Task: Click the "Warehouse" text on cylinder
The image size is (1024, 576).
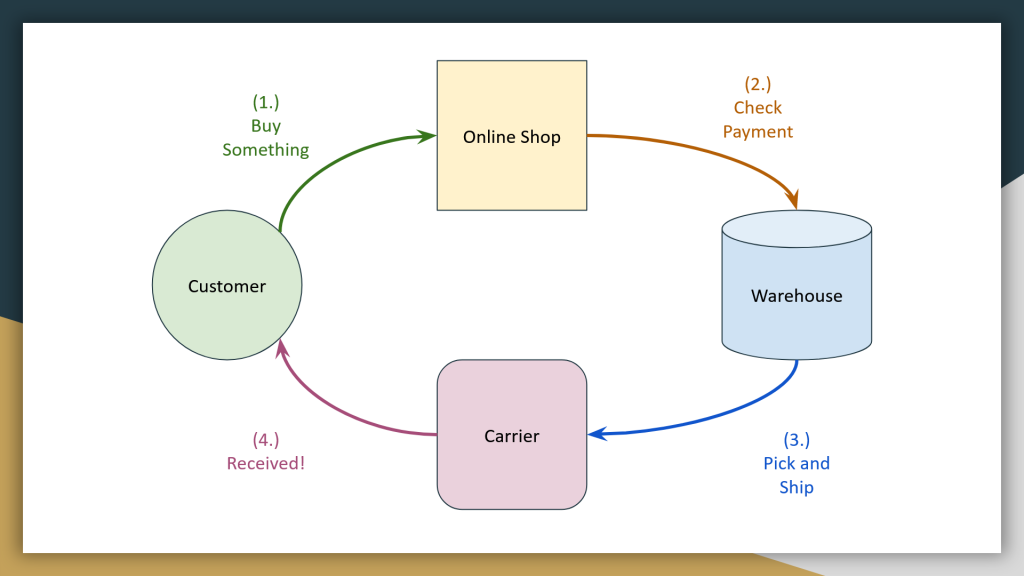Action: pyautogui.click(x=796, y=296)
